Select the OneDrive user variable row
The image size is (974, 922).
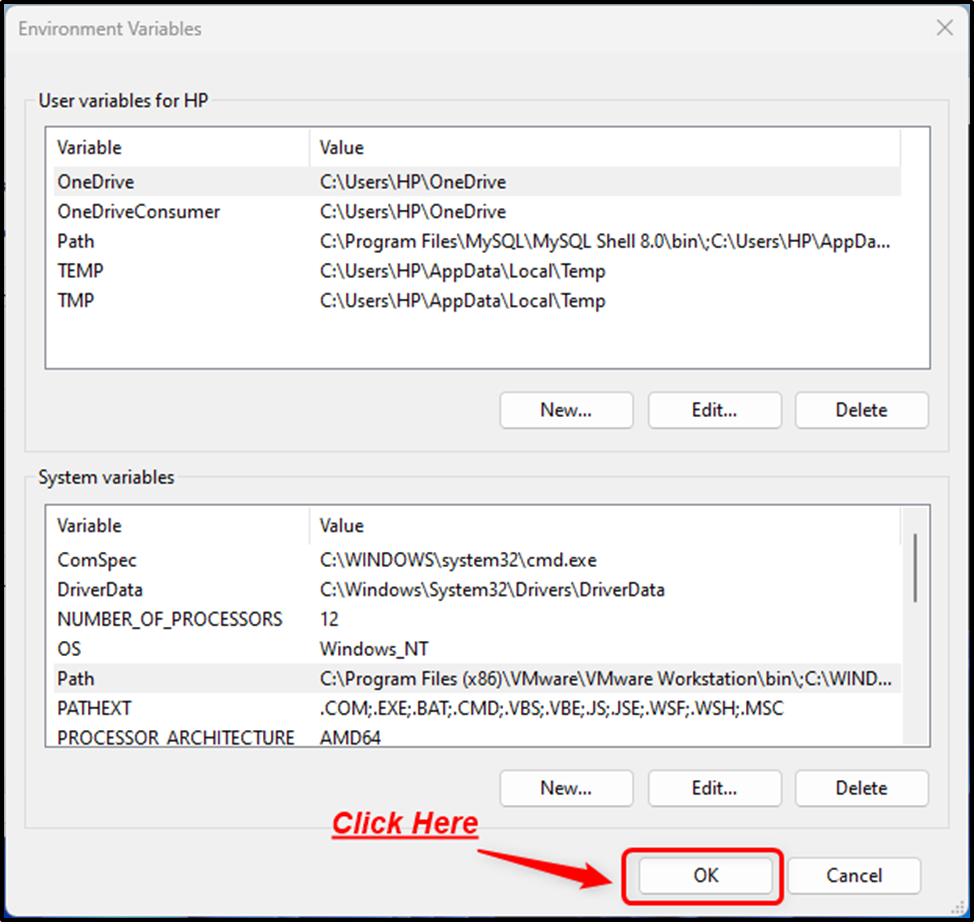click(x=477, y=181)
